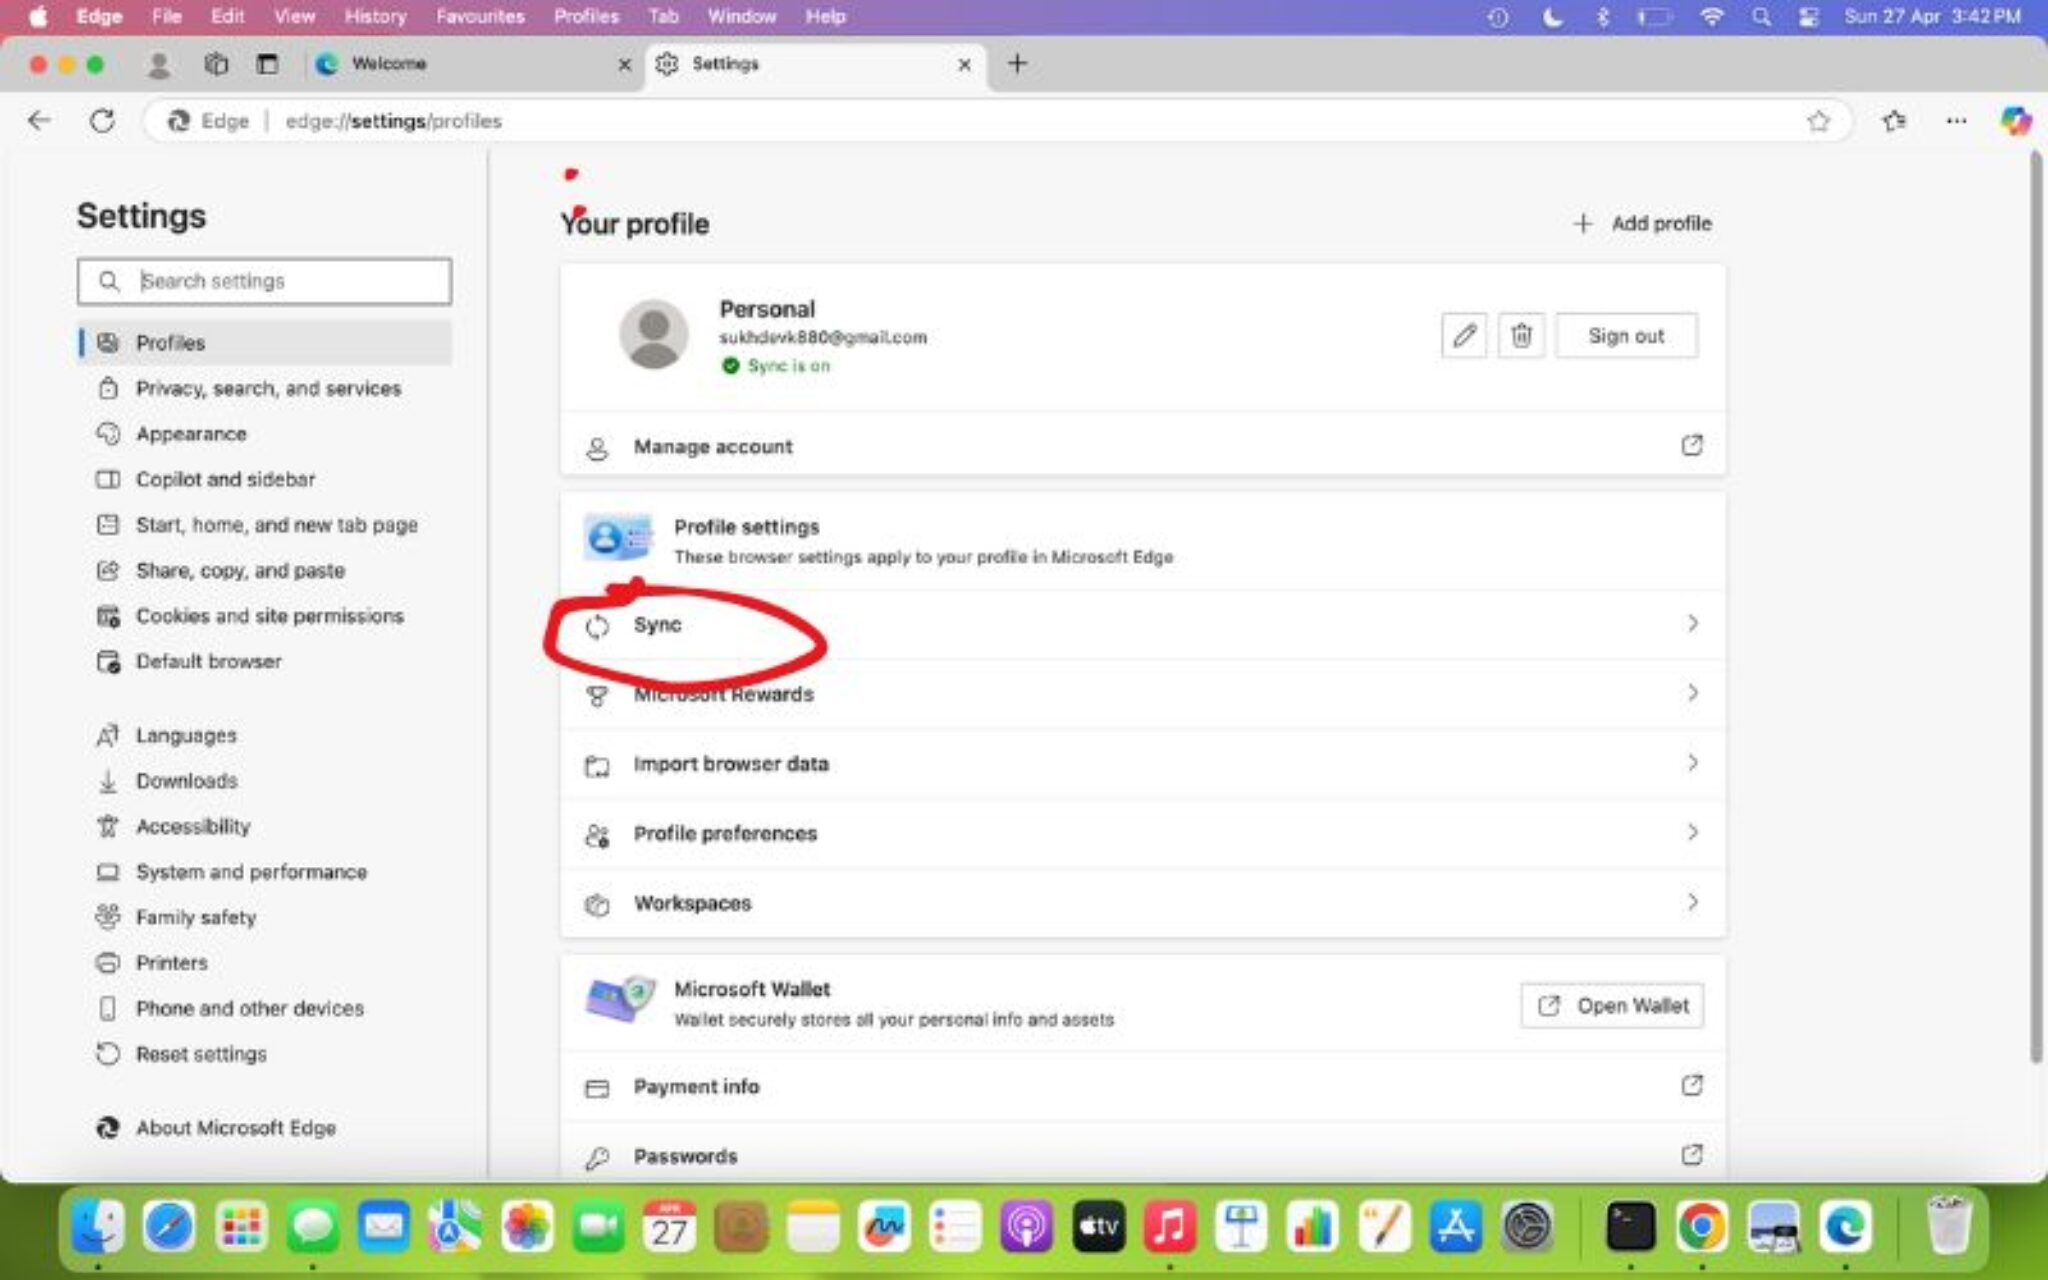Click the Accessibility settings icon
Viewport: 2048px width, 1280px height.
point(110,826)
